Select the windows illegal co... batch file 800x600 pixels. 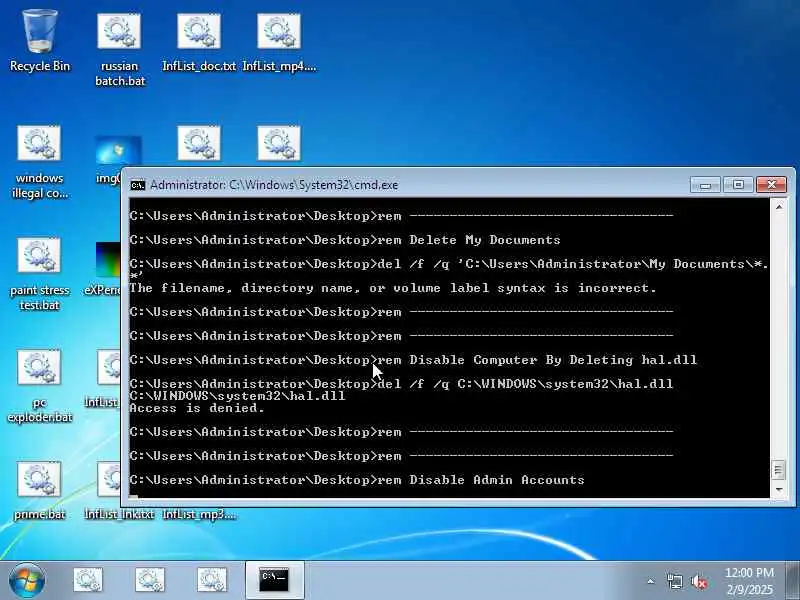(x=39, y=162)
